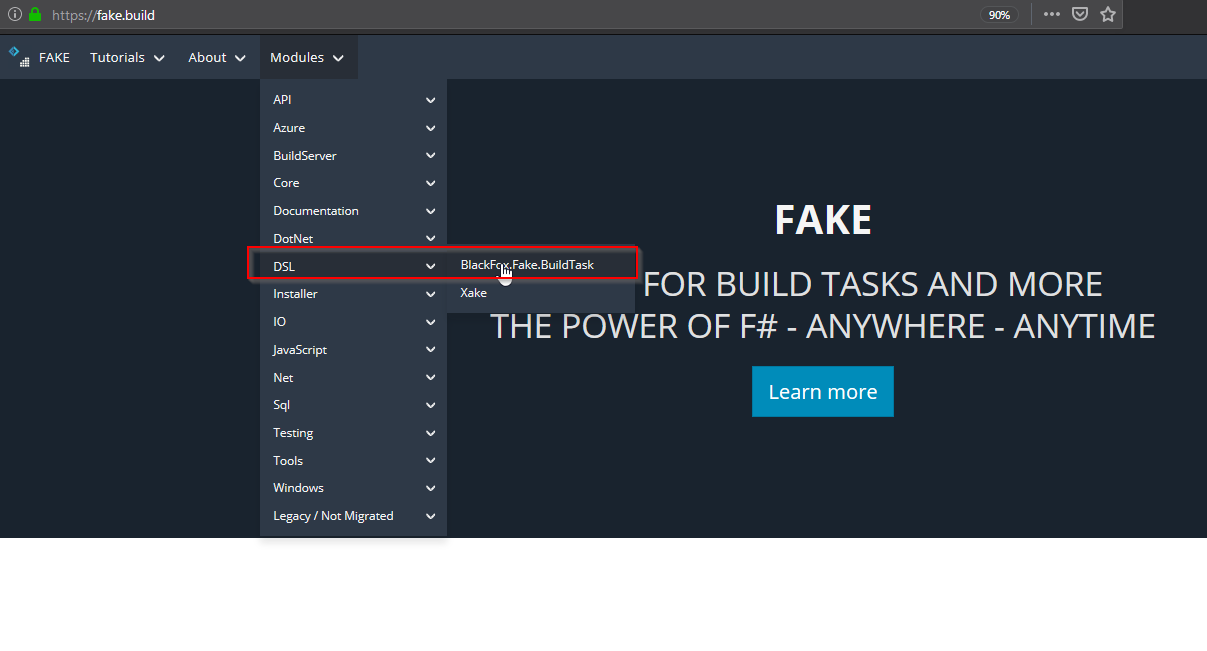Viewport: 1207px width, 651px height.
Task: Click the Learn more button
Action: point(822,391)
